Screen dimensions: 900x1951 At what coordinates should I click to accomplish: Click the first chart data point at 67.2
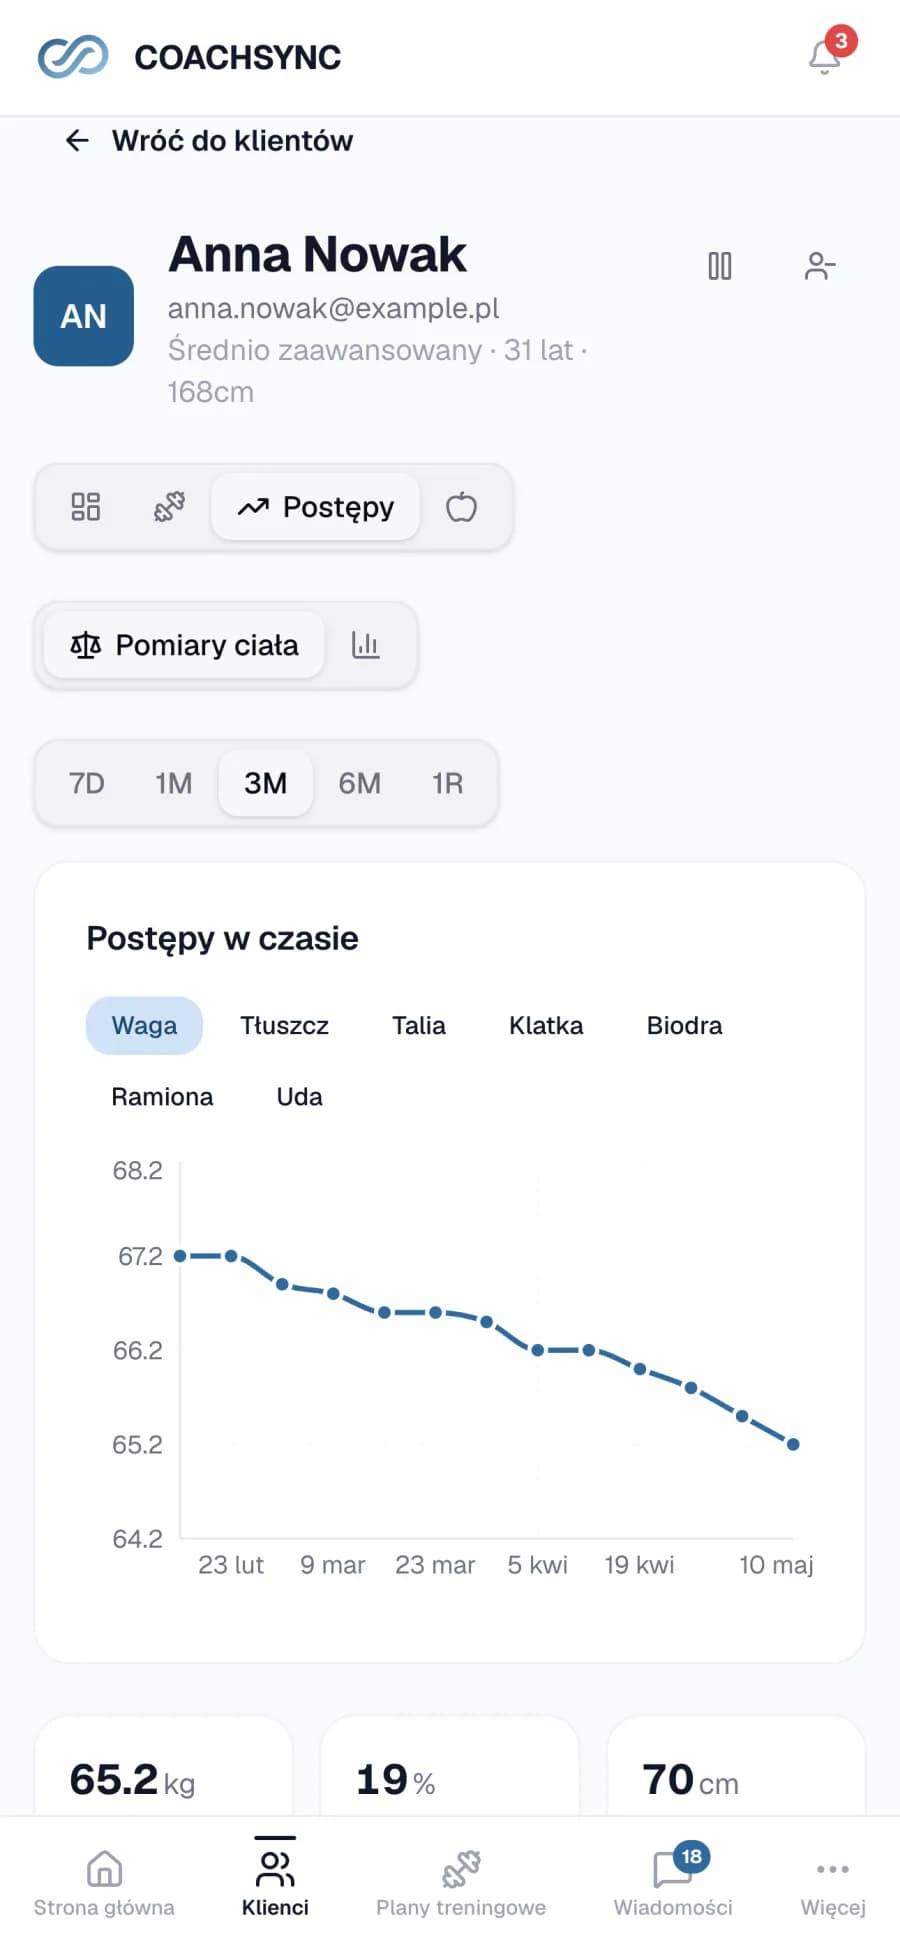(180, 1255)
